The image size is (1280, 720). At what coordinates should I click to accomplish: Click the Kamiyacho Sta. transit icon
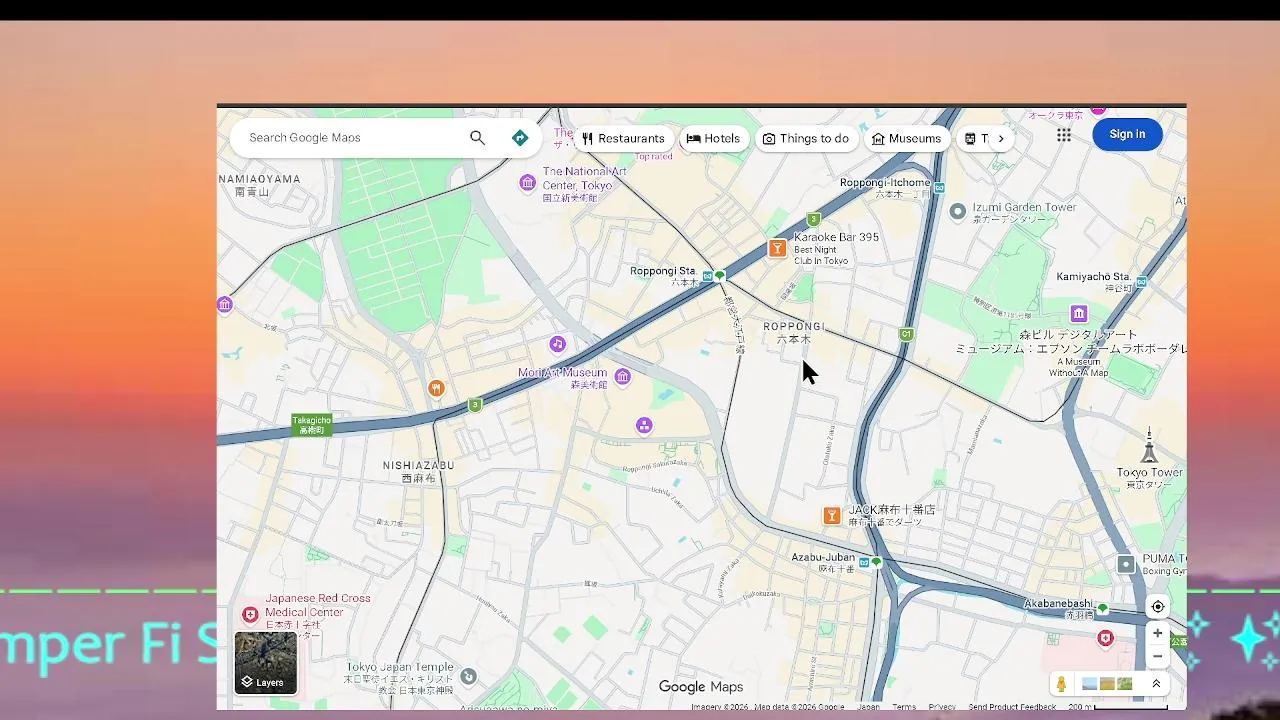pos(1141,283)
